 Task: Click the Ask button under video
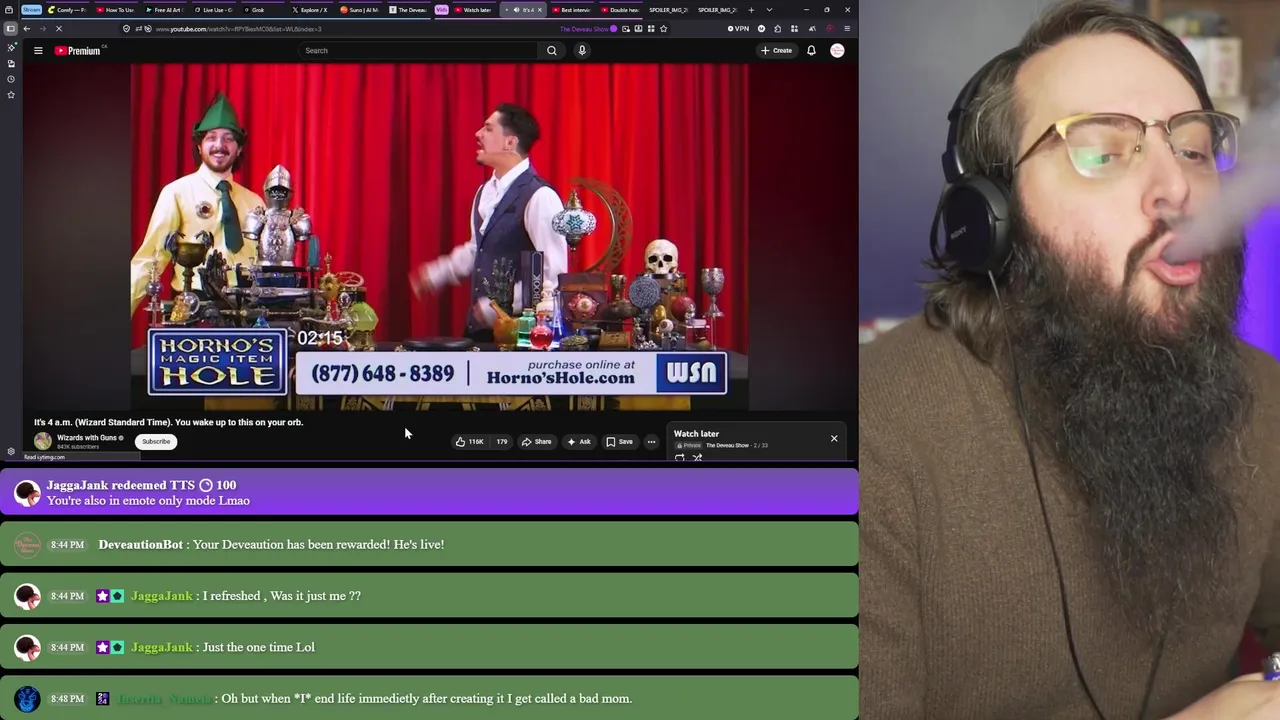click(579, 441)
